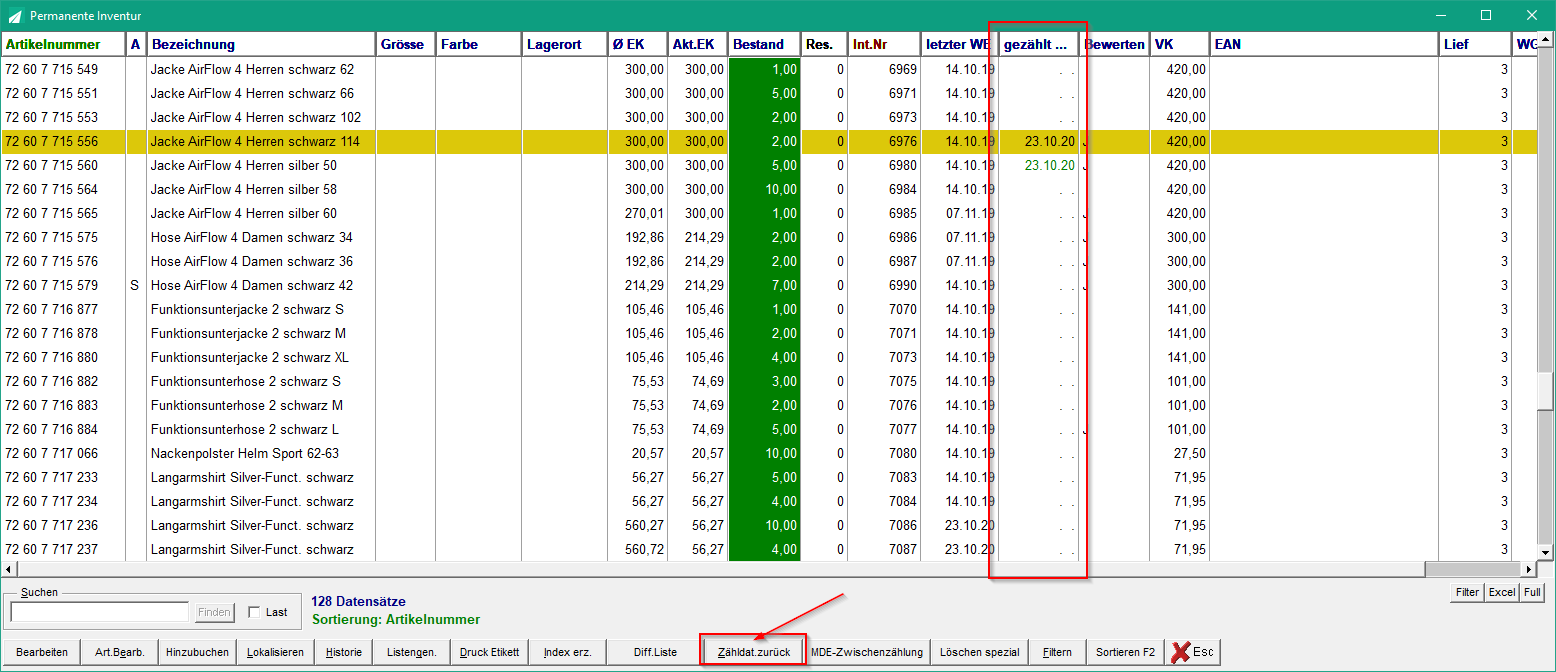1556x672 pixels.
Task: Select row Nackenpolster Helm Sport 62-63
Action: click(x=769, y=453)
